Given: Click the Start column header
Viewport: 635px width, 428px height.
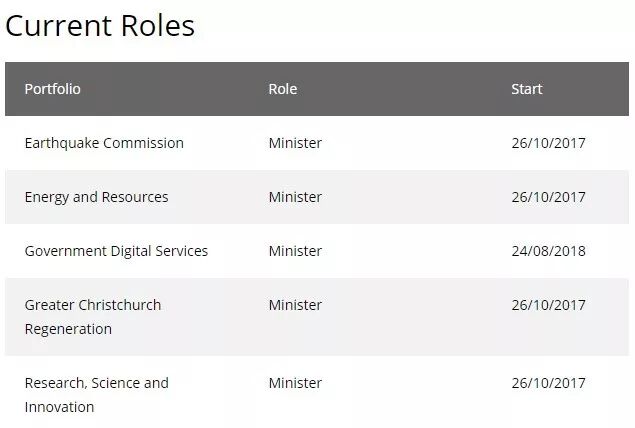Looking at the screenshot, I should 527,89.
